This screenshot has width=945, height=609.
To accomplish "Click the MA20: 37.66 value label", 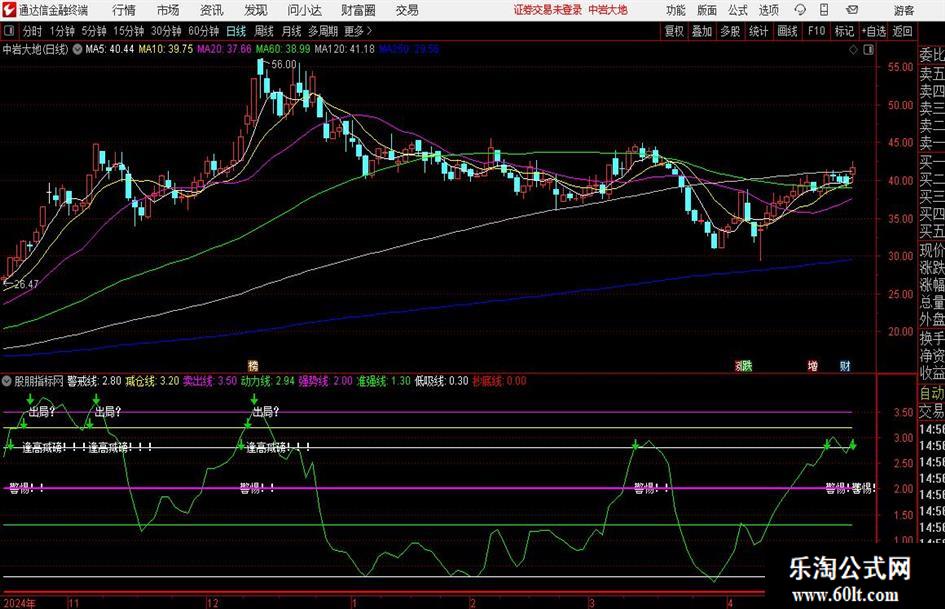I will [224, 49].
